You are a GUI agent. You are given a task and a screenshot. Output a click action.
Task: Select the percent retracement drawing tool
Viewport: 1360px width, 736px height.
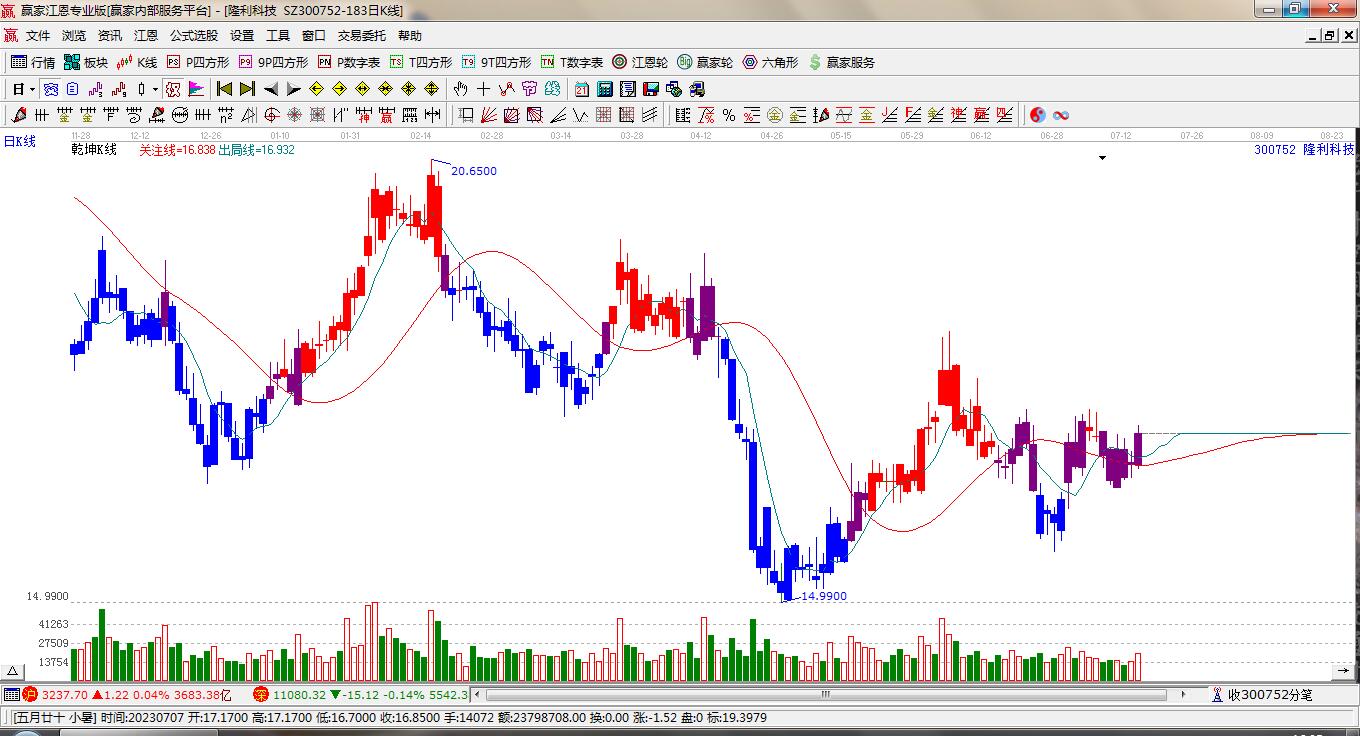tap(729, 115)
